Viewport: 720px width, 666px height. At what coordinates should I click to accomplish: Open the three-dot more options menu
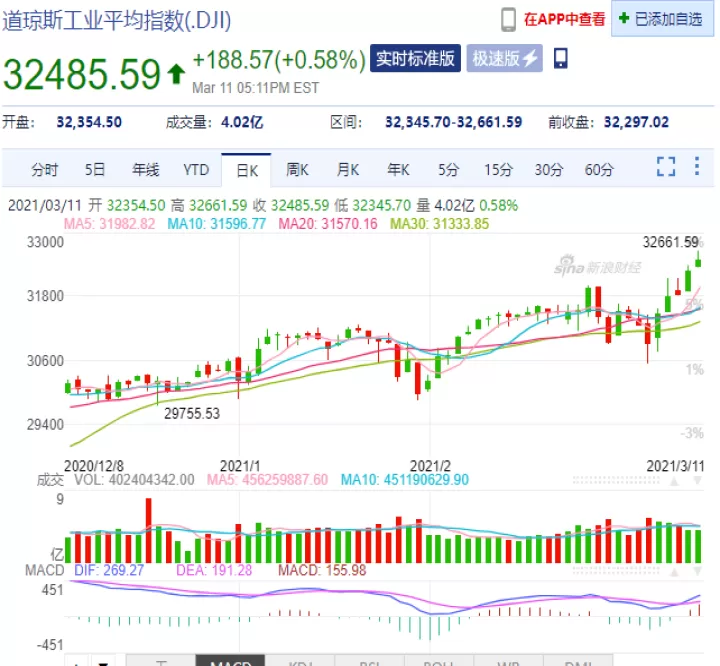pyautogui.click(x=697, y=166)
